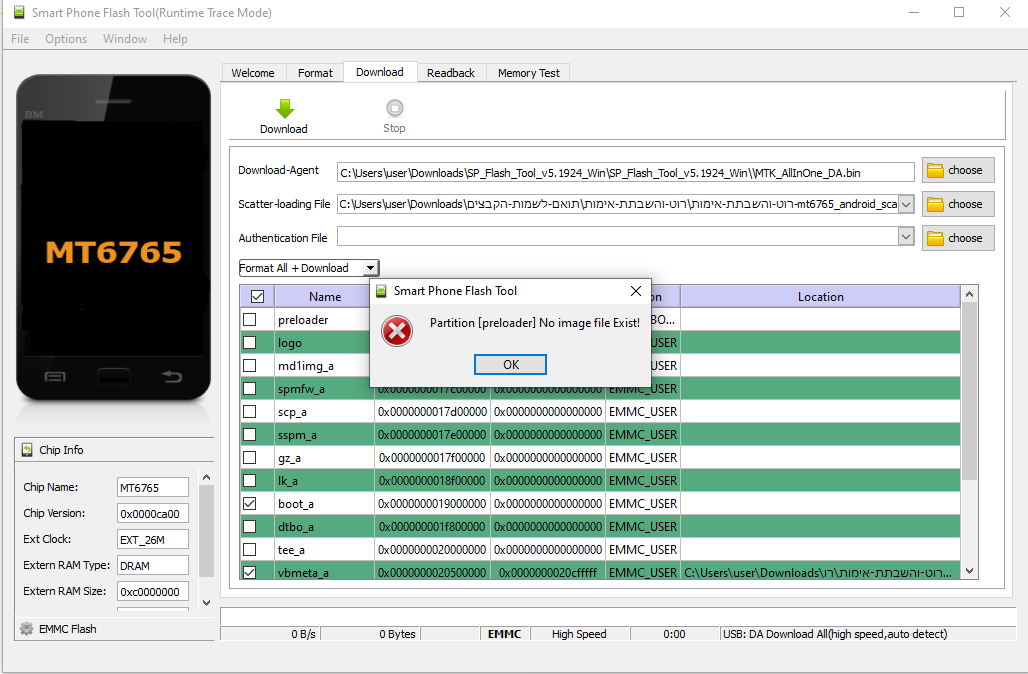Click the Chip Info panel icon
Screen dimensions: 1028x674
coord(27,450)
